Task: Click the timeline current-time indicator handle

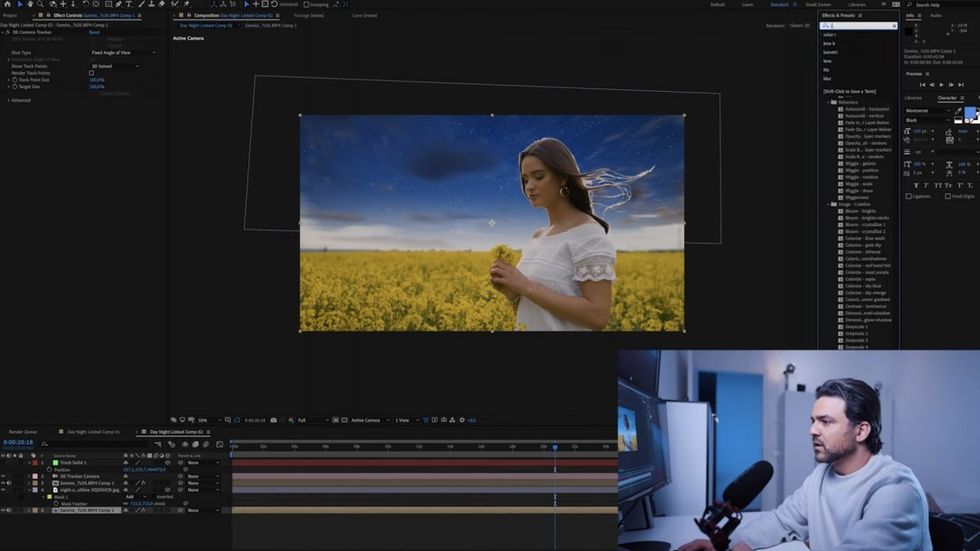Action: [554, 447]
